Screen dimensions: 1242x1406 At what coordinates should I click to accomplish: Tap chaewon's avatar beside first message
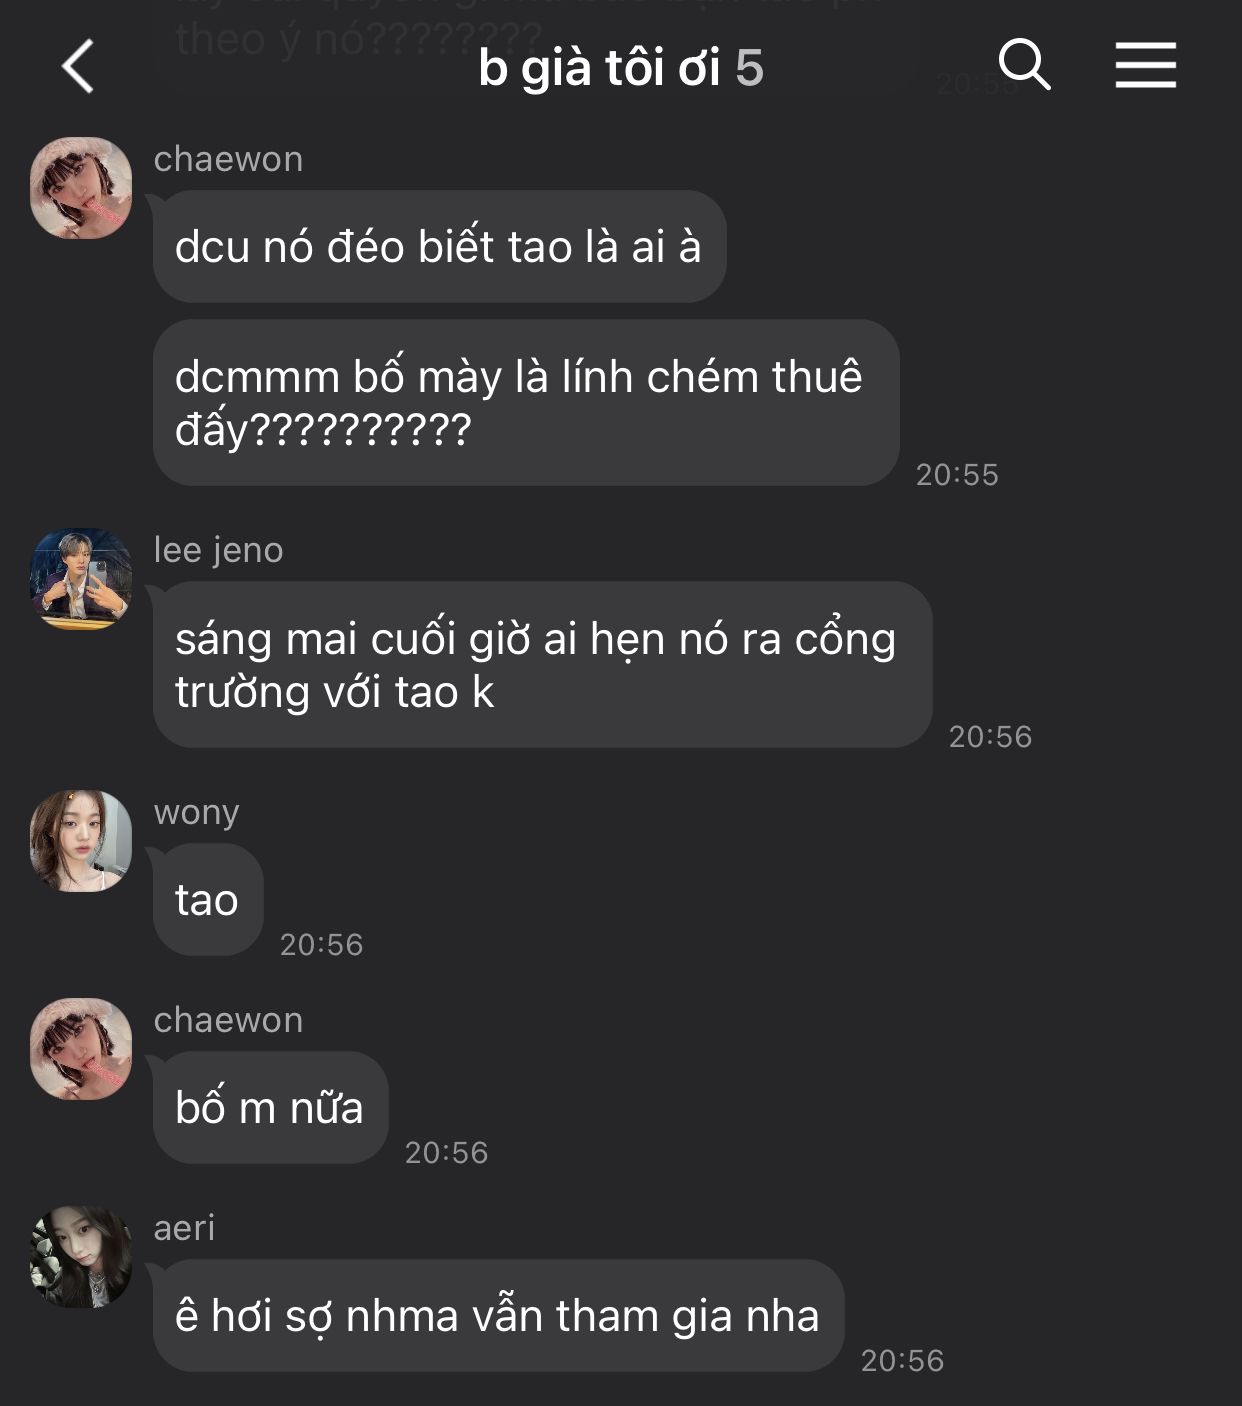click(81, 188)
